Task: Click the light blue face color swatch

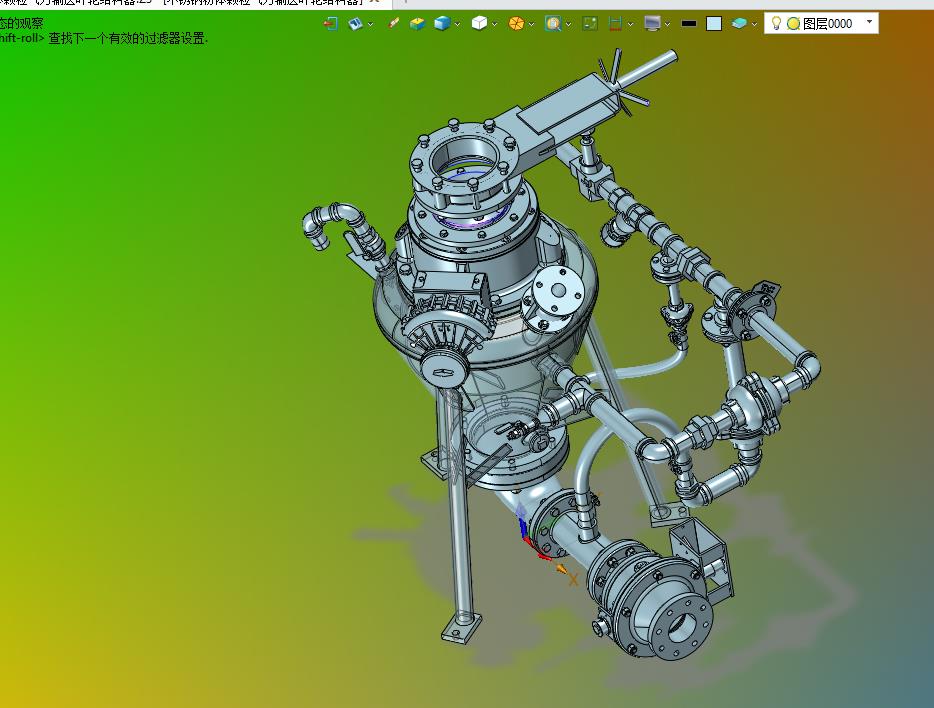Action: [x=714, y=23]
